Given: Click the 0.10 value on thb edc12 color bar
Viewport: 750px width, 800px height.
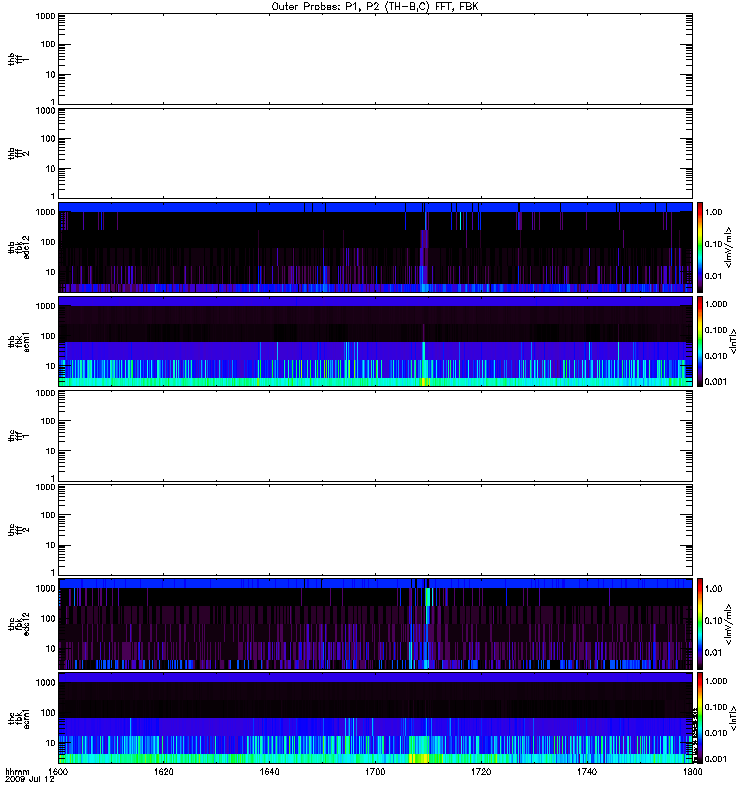Looking at the screenshot, I should tap(713, 244).
